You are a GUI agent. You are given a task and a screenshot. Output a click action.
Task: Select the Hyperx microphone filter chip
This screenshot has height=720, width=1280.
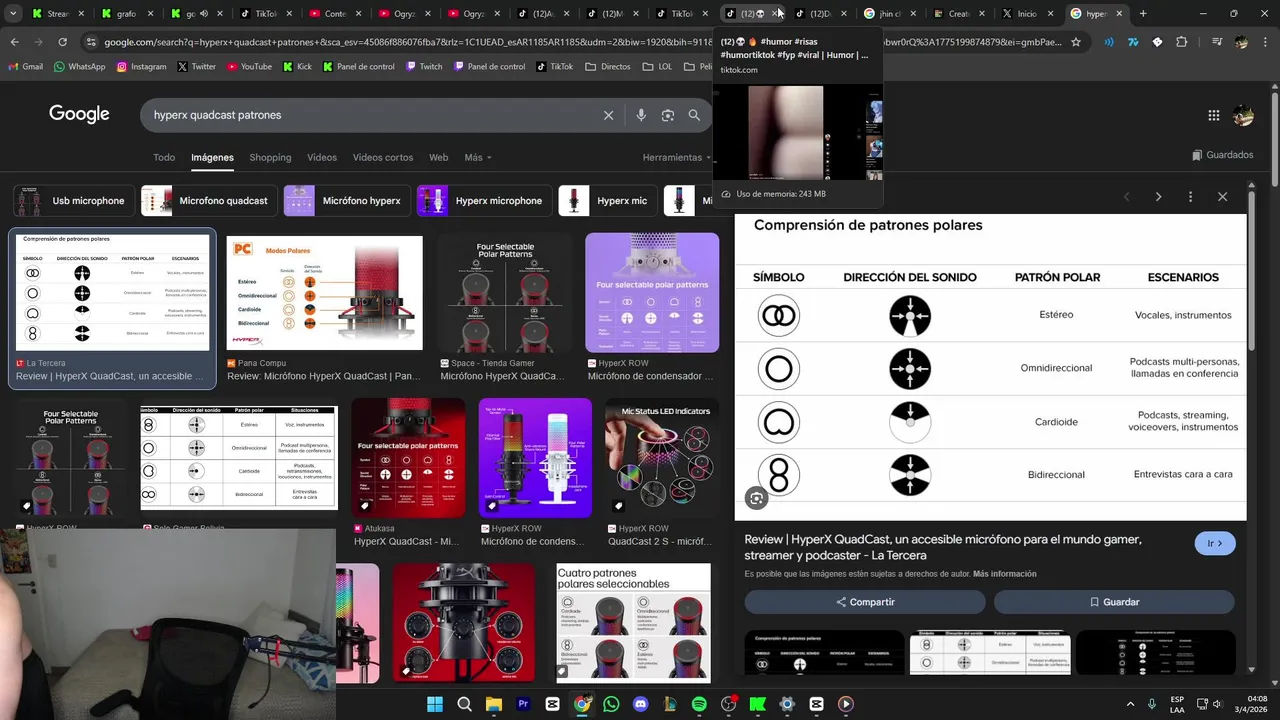(484, 201)
